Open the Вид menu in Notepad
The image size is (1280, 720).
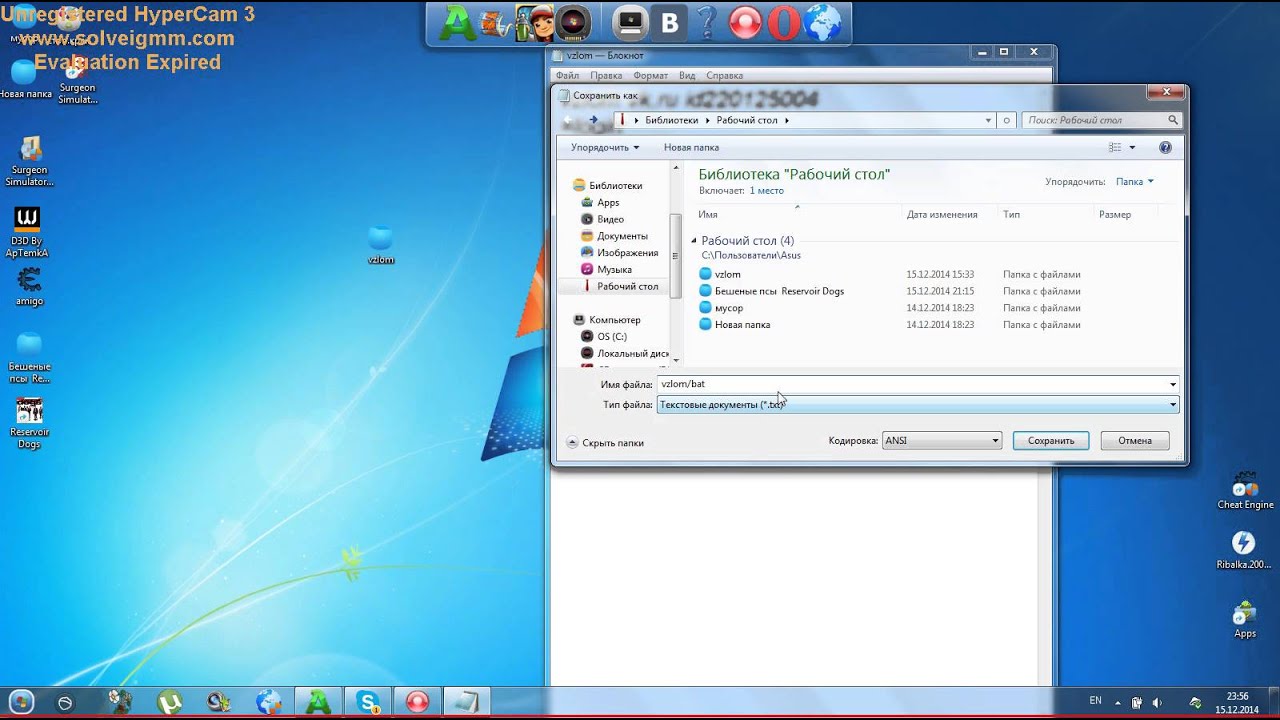[687, 75]
